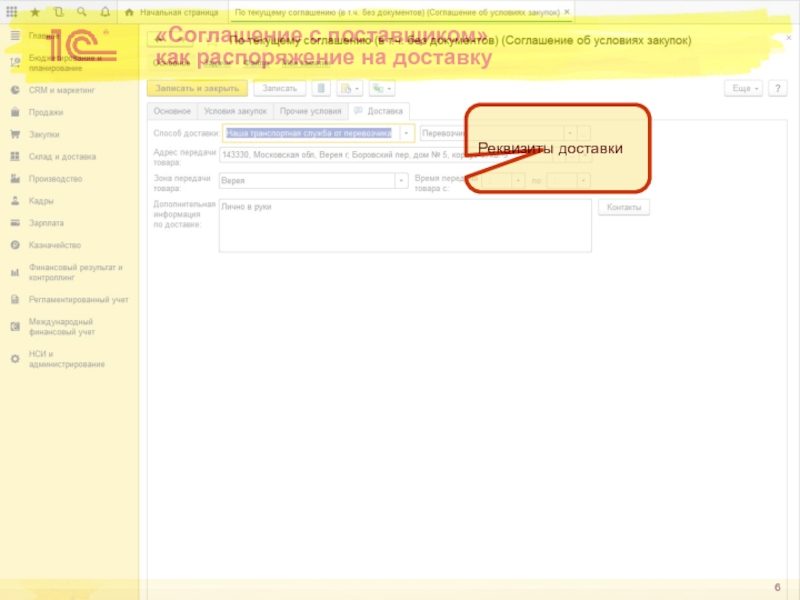The height and width of the screenshot is (600, 800).
Task: Switch to Условия закупок tab
Action: coord(235,111)
